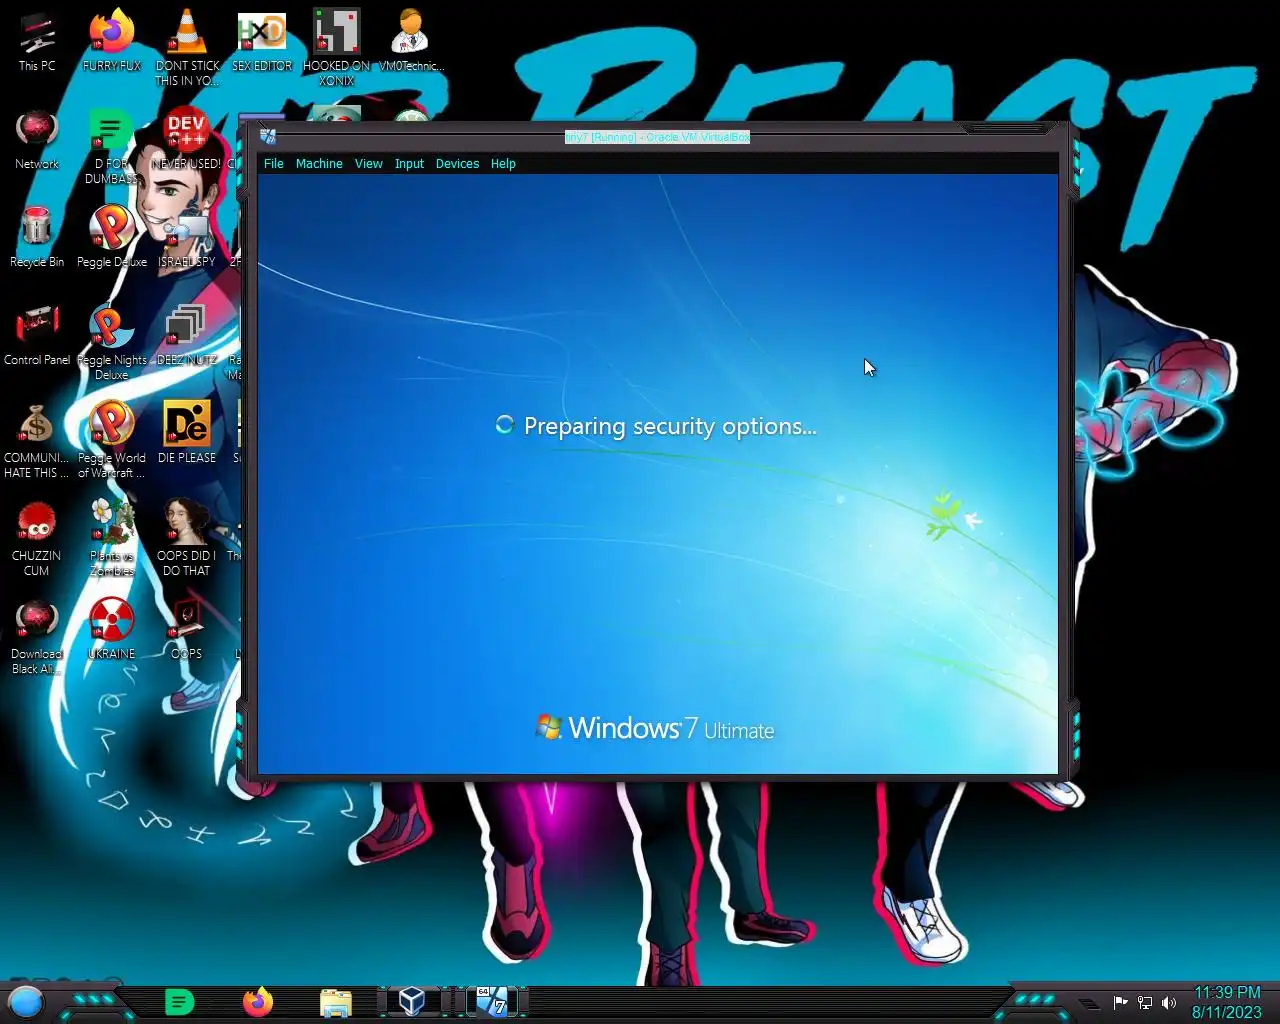Select the Network desktop icon
1280x1024 pixels.
(x=37, y=139)
